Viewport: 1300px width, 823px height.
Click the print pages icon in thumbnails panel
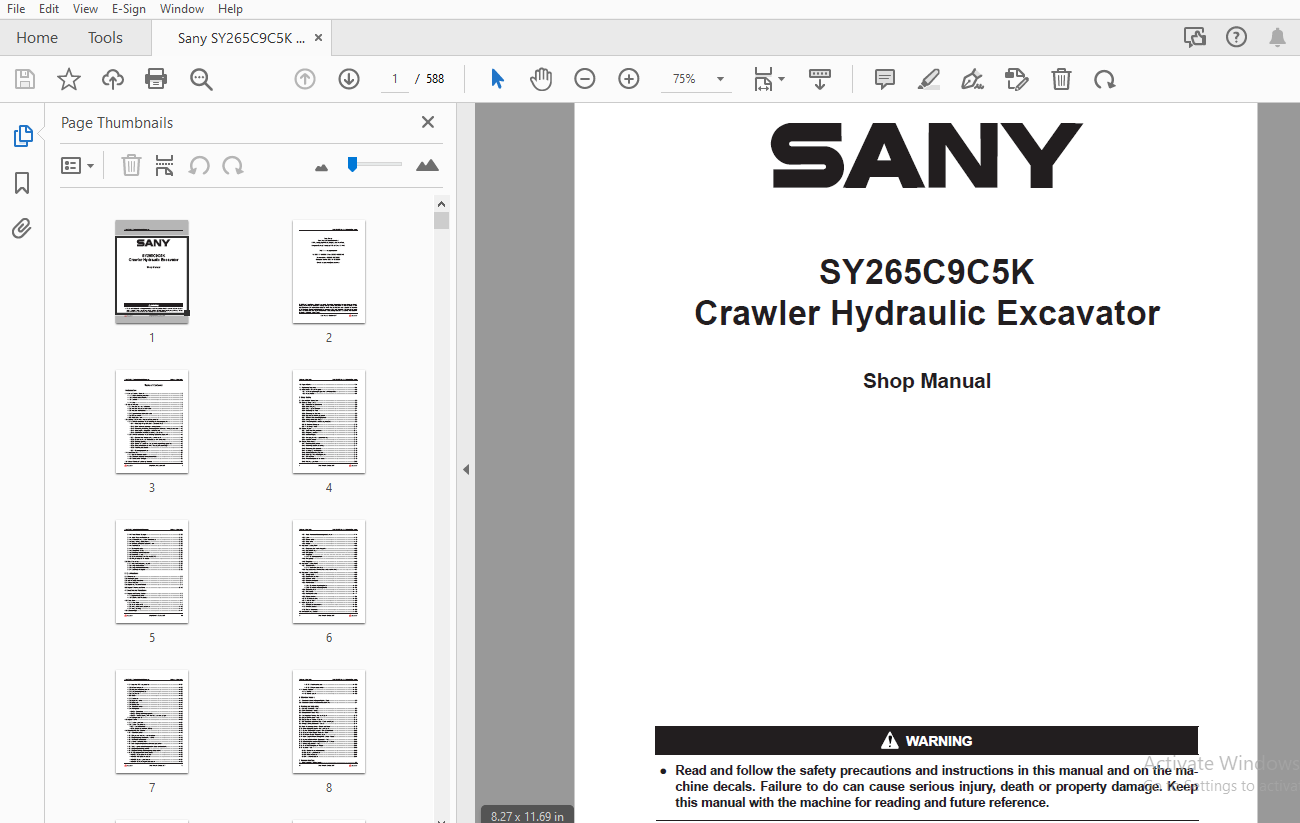(165, 165)
